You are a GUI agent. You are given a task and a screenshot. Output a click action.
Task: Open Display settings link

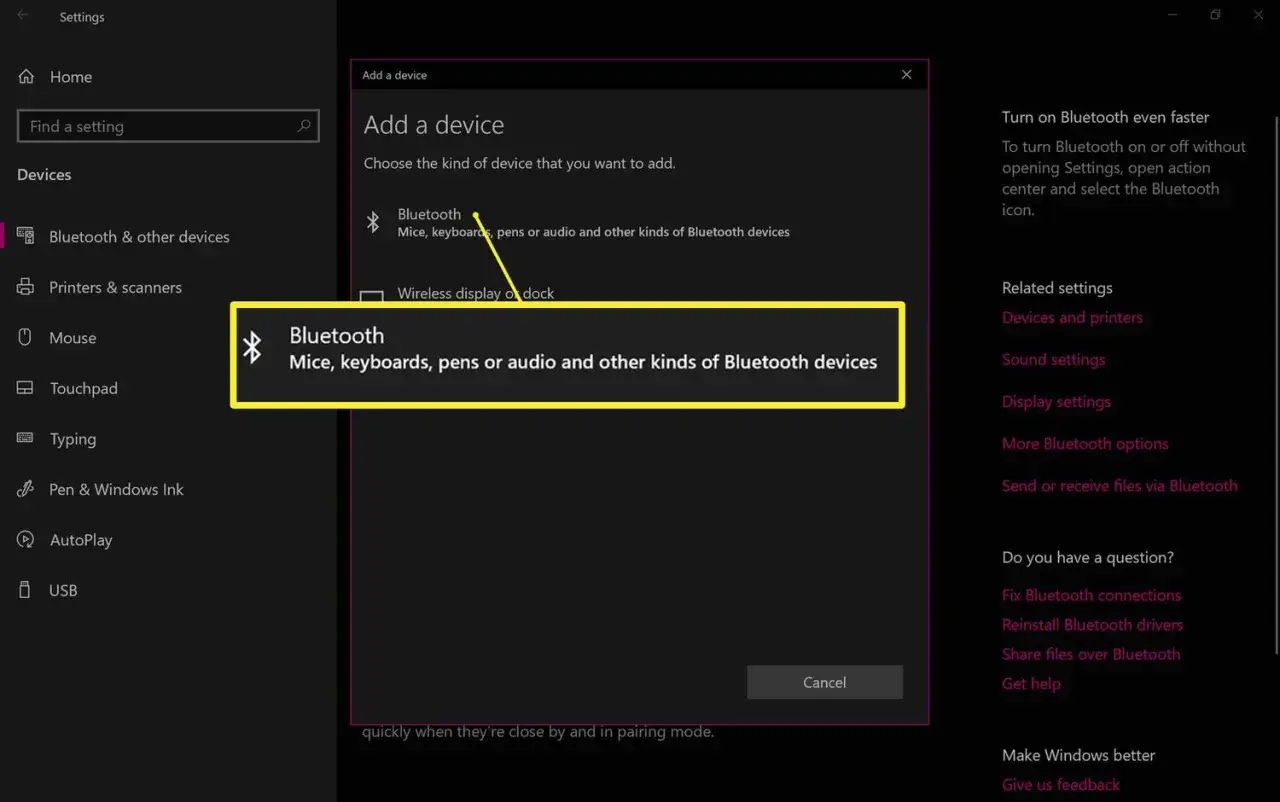click(1056, 402)
